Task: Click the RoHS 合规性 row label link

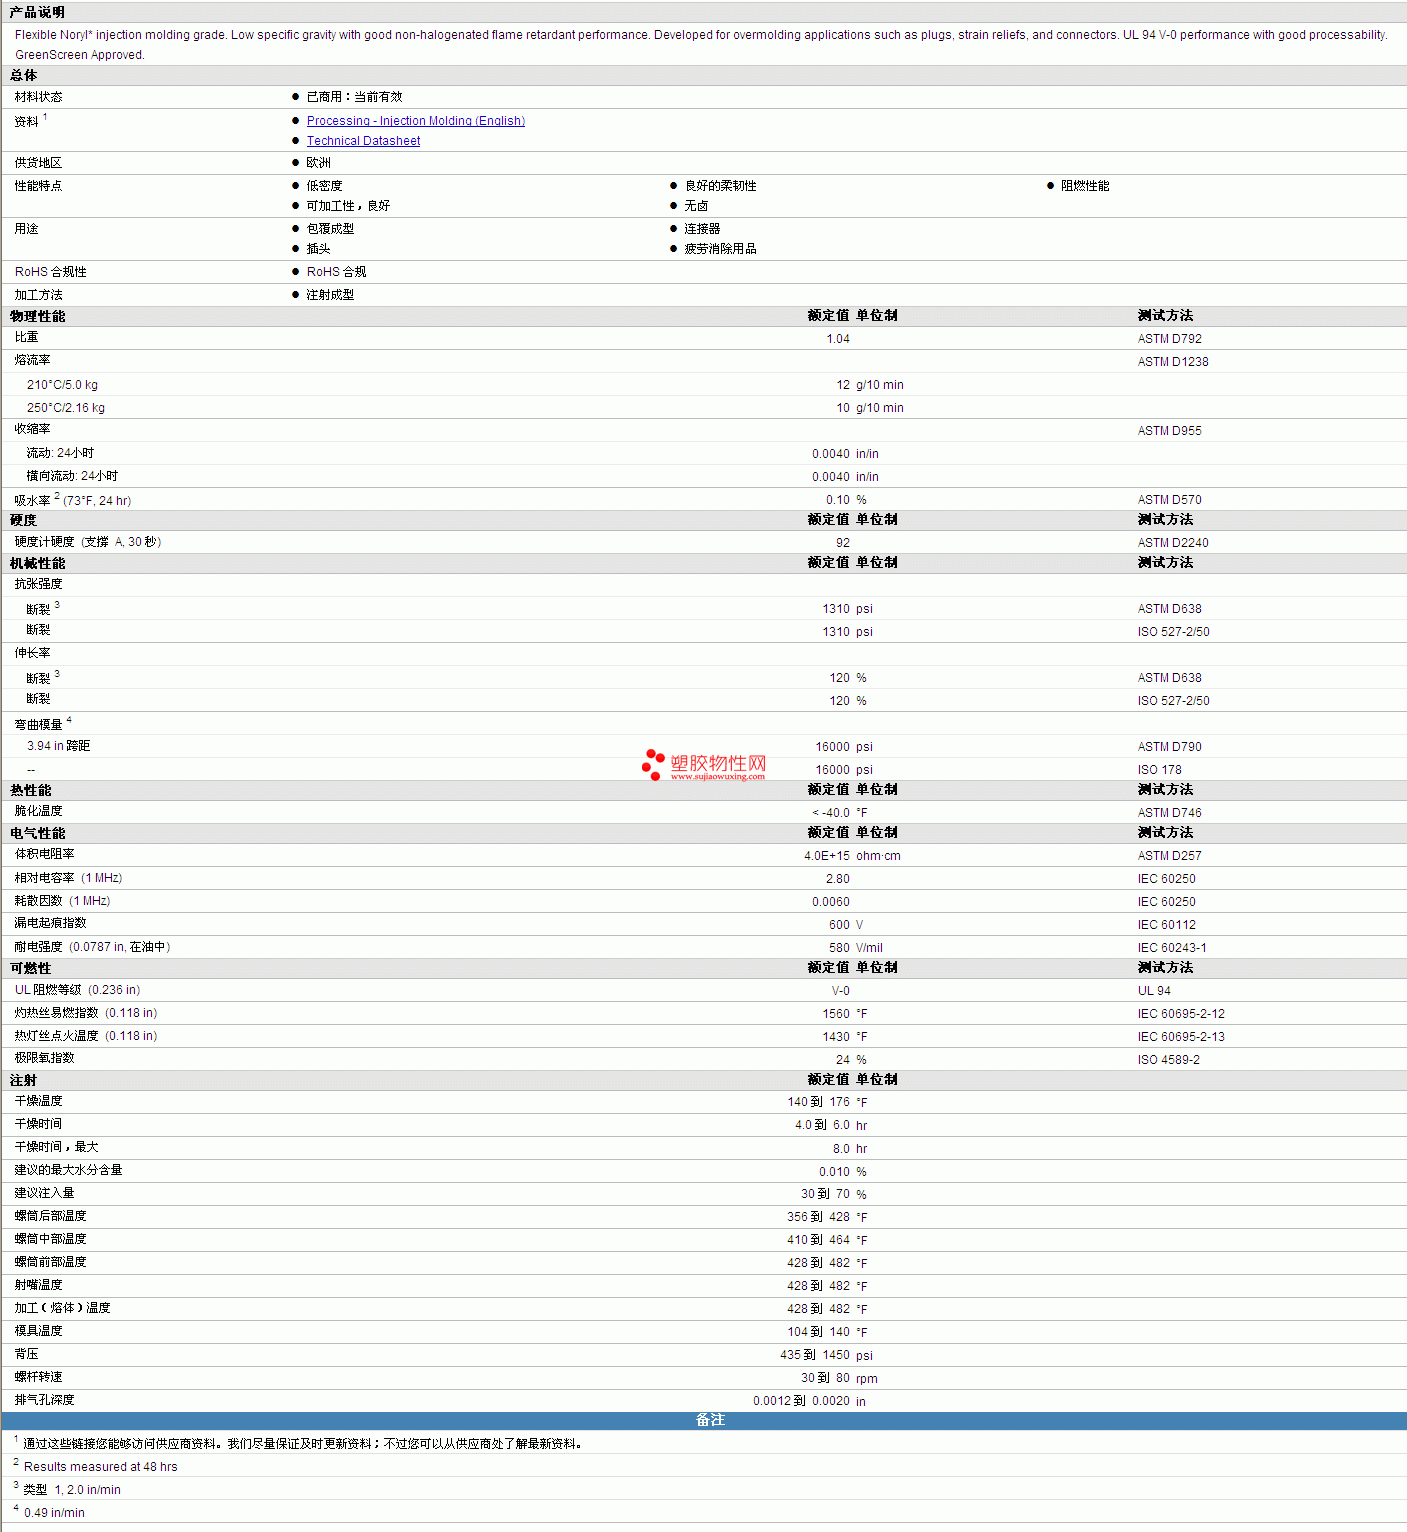Action: pos(51,272)
